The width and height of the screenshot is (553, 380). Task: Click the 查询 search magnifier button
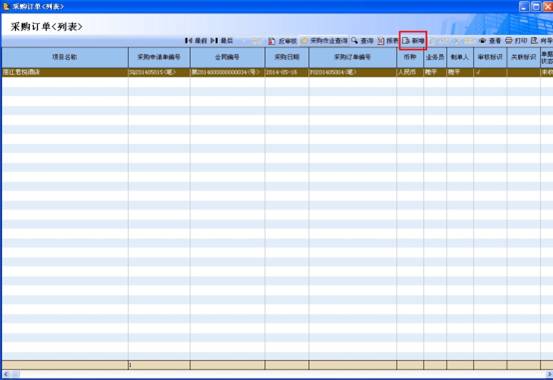[x=362, y=41]
